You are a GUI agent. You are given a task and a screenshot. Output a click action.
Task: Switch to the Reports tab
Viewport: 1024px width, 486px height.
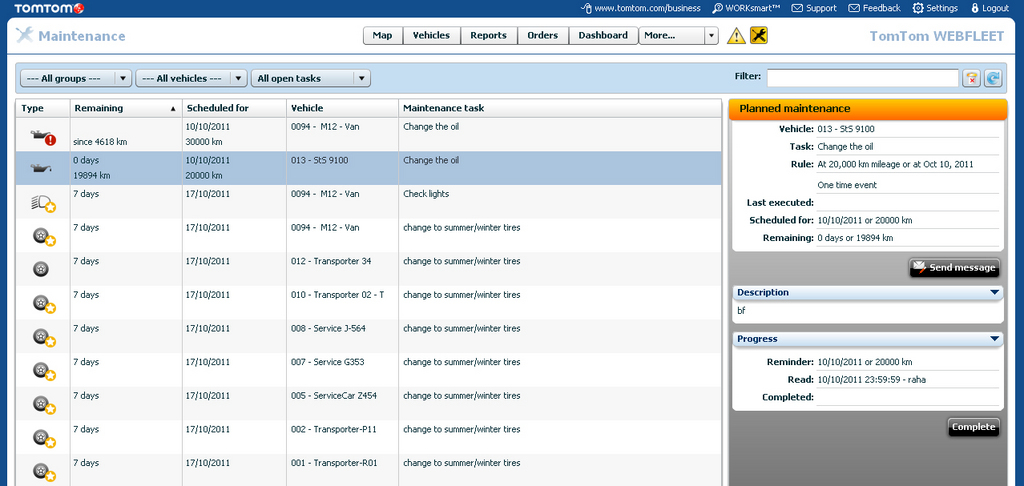[488, 35]
